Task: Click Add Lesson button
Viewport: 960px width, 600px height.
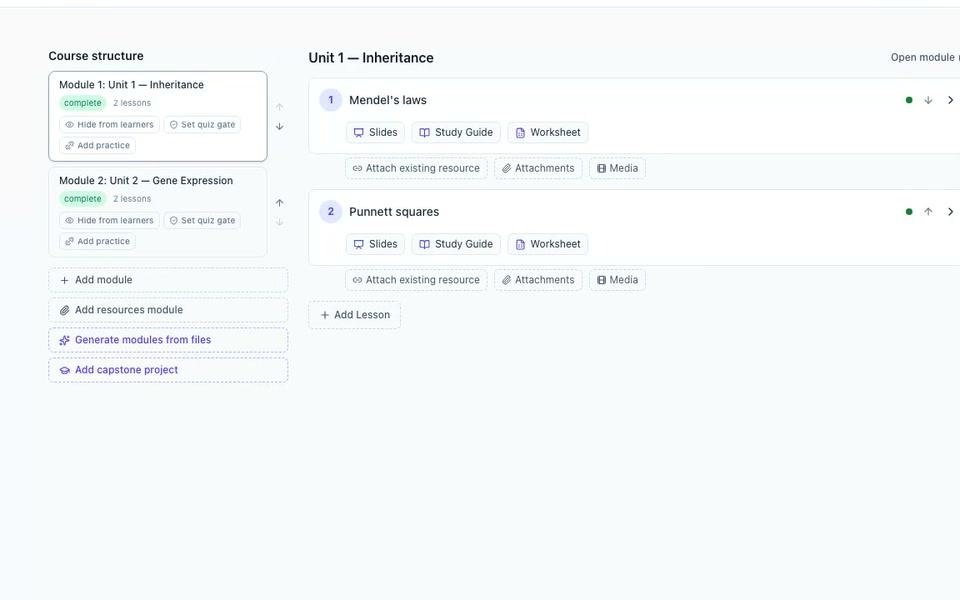Action: click(x=355, y=315)
